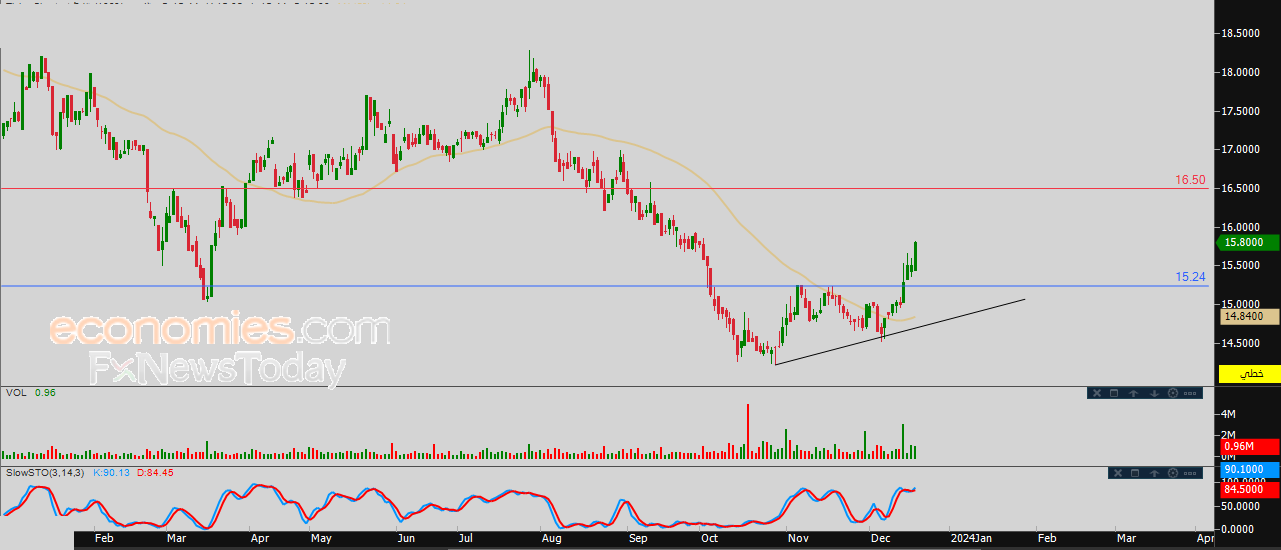Screen dimensions: 1281x550
Task: Select the 14.8400 moving average tag
Action: coord(1250,316)
